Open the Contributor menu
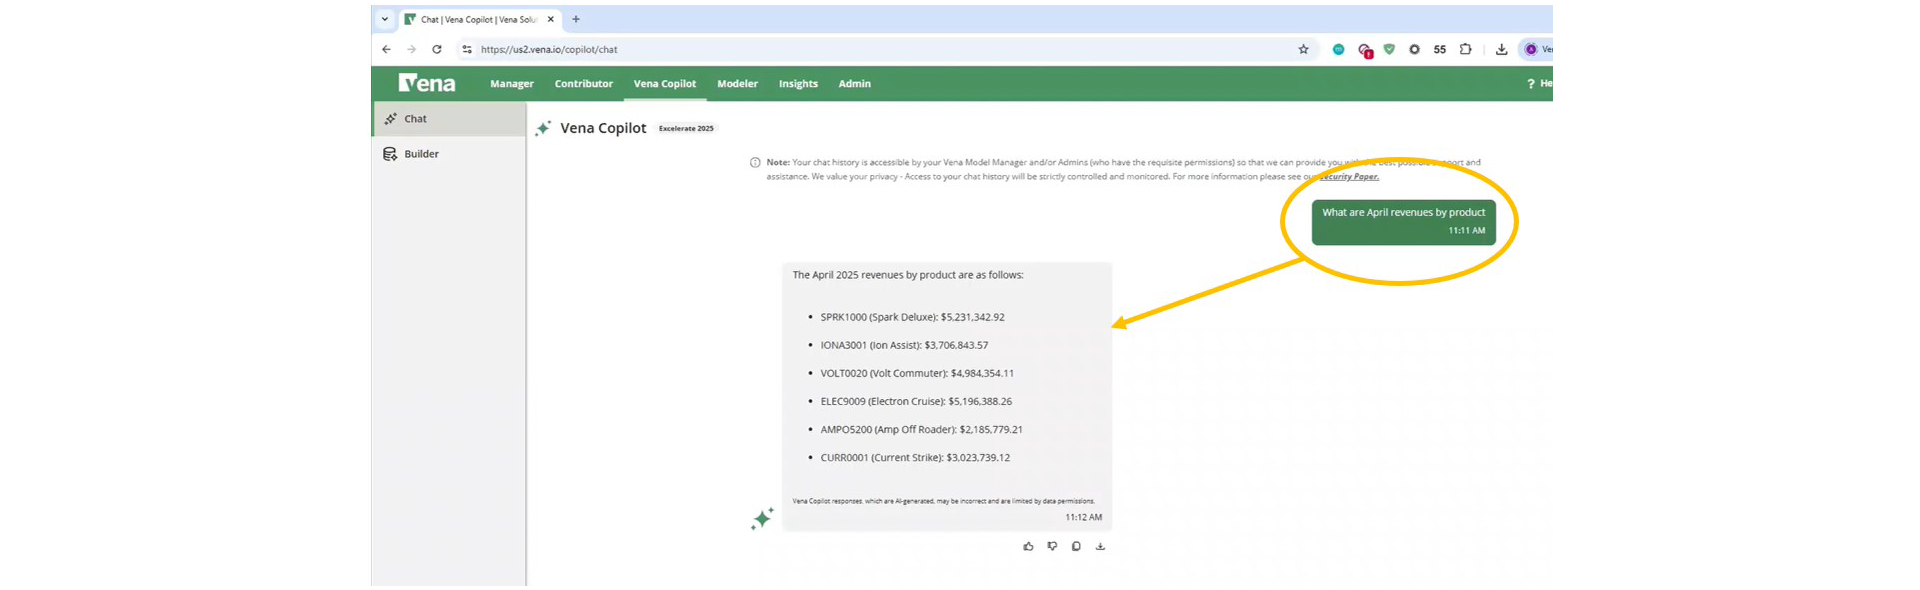The width and height of the screenshot is (1920, 590). tap(584, 84)
